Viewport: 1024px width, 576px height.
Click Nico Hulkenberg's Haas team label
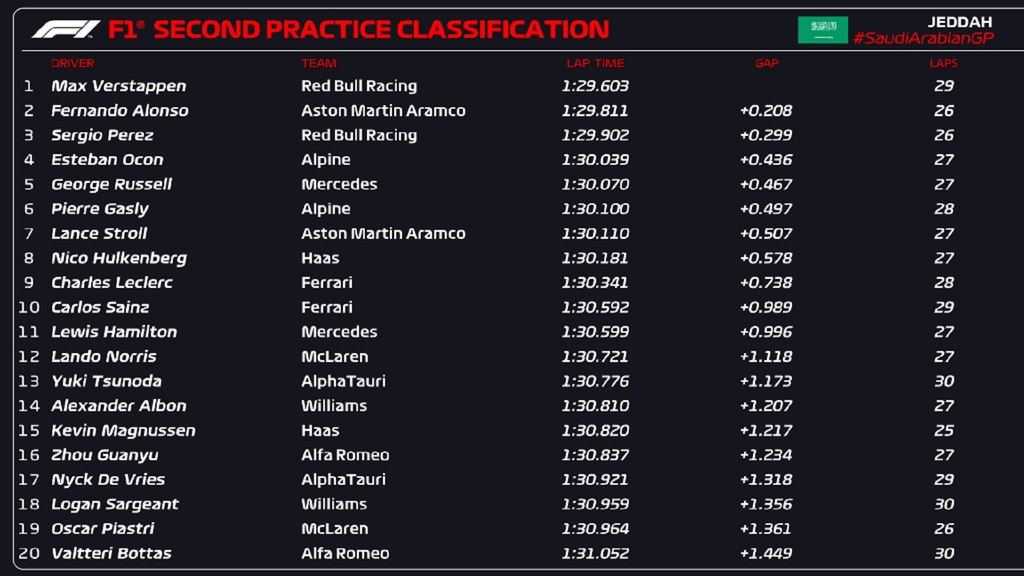pos(320,258)
